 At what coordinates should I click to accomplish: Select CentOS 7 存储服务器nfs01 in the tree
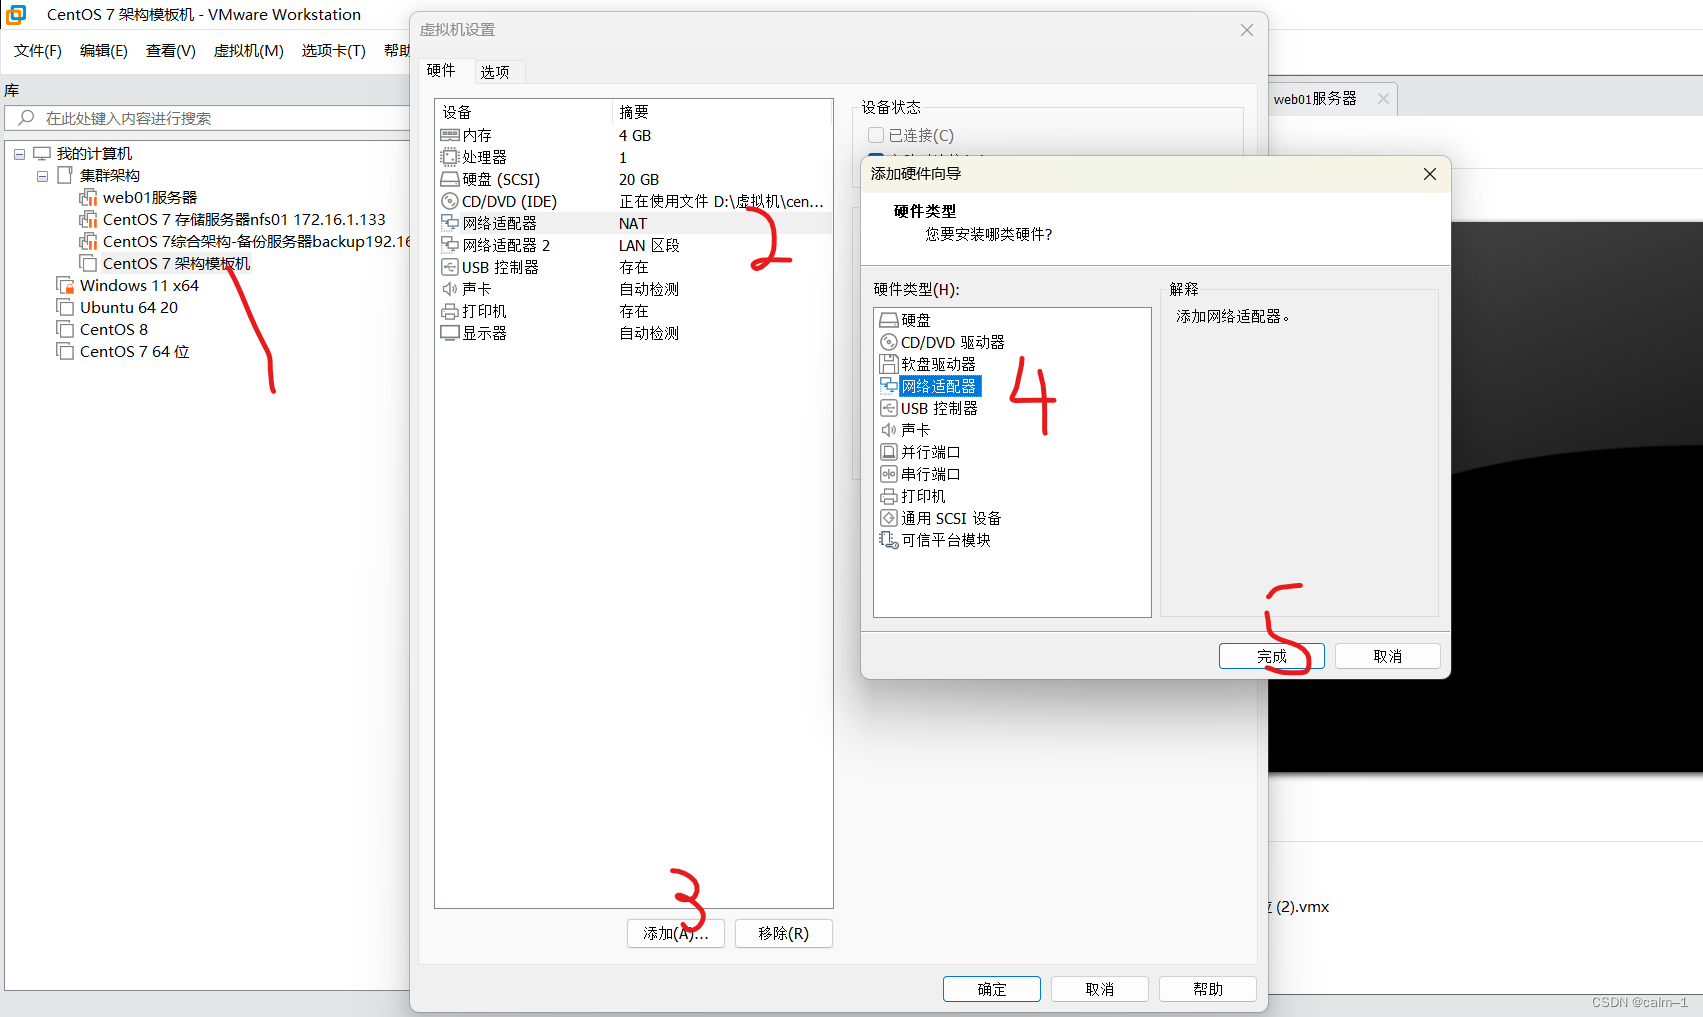244,220
